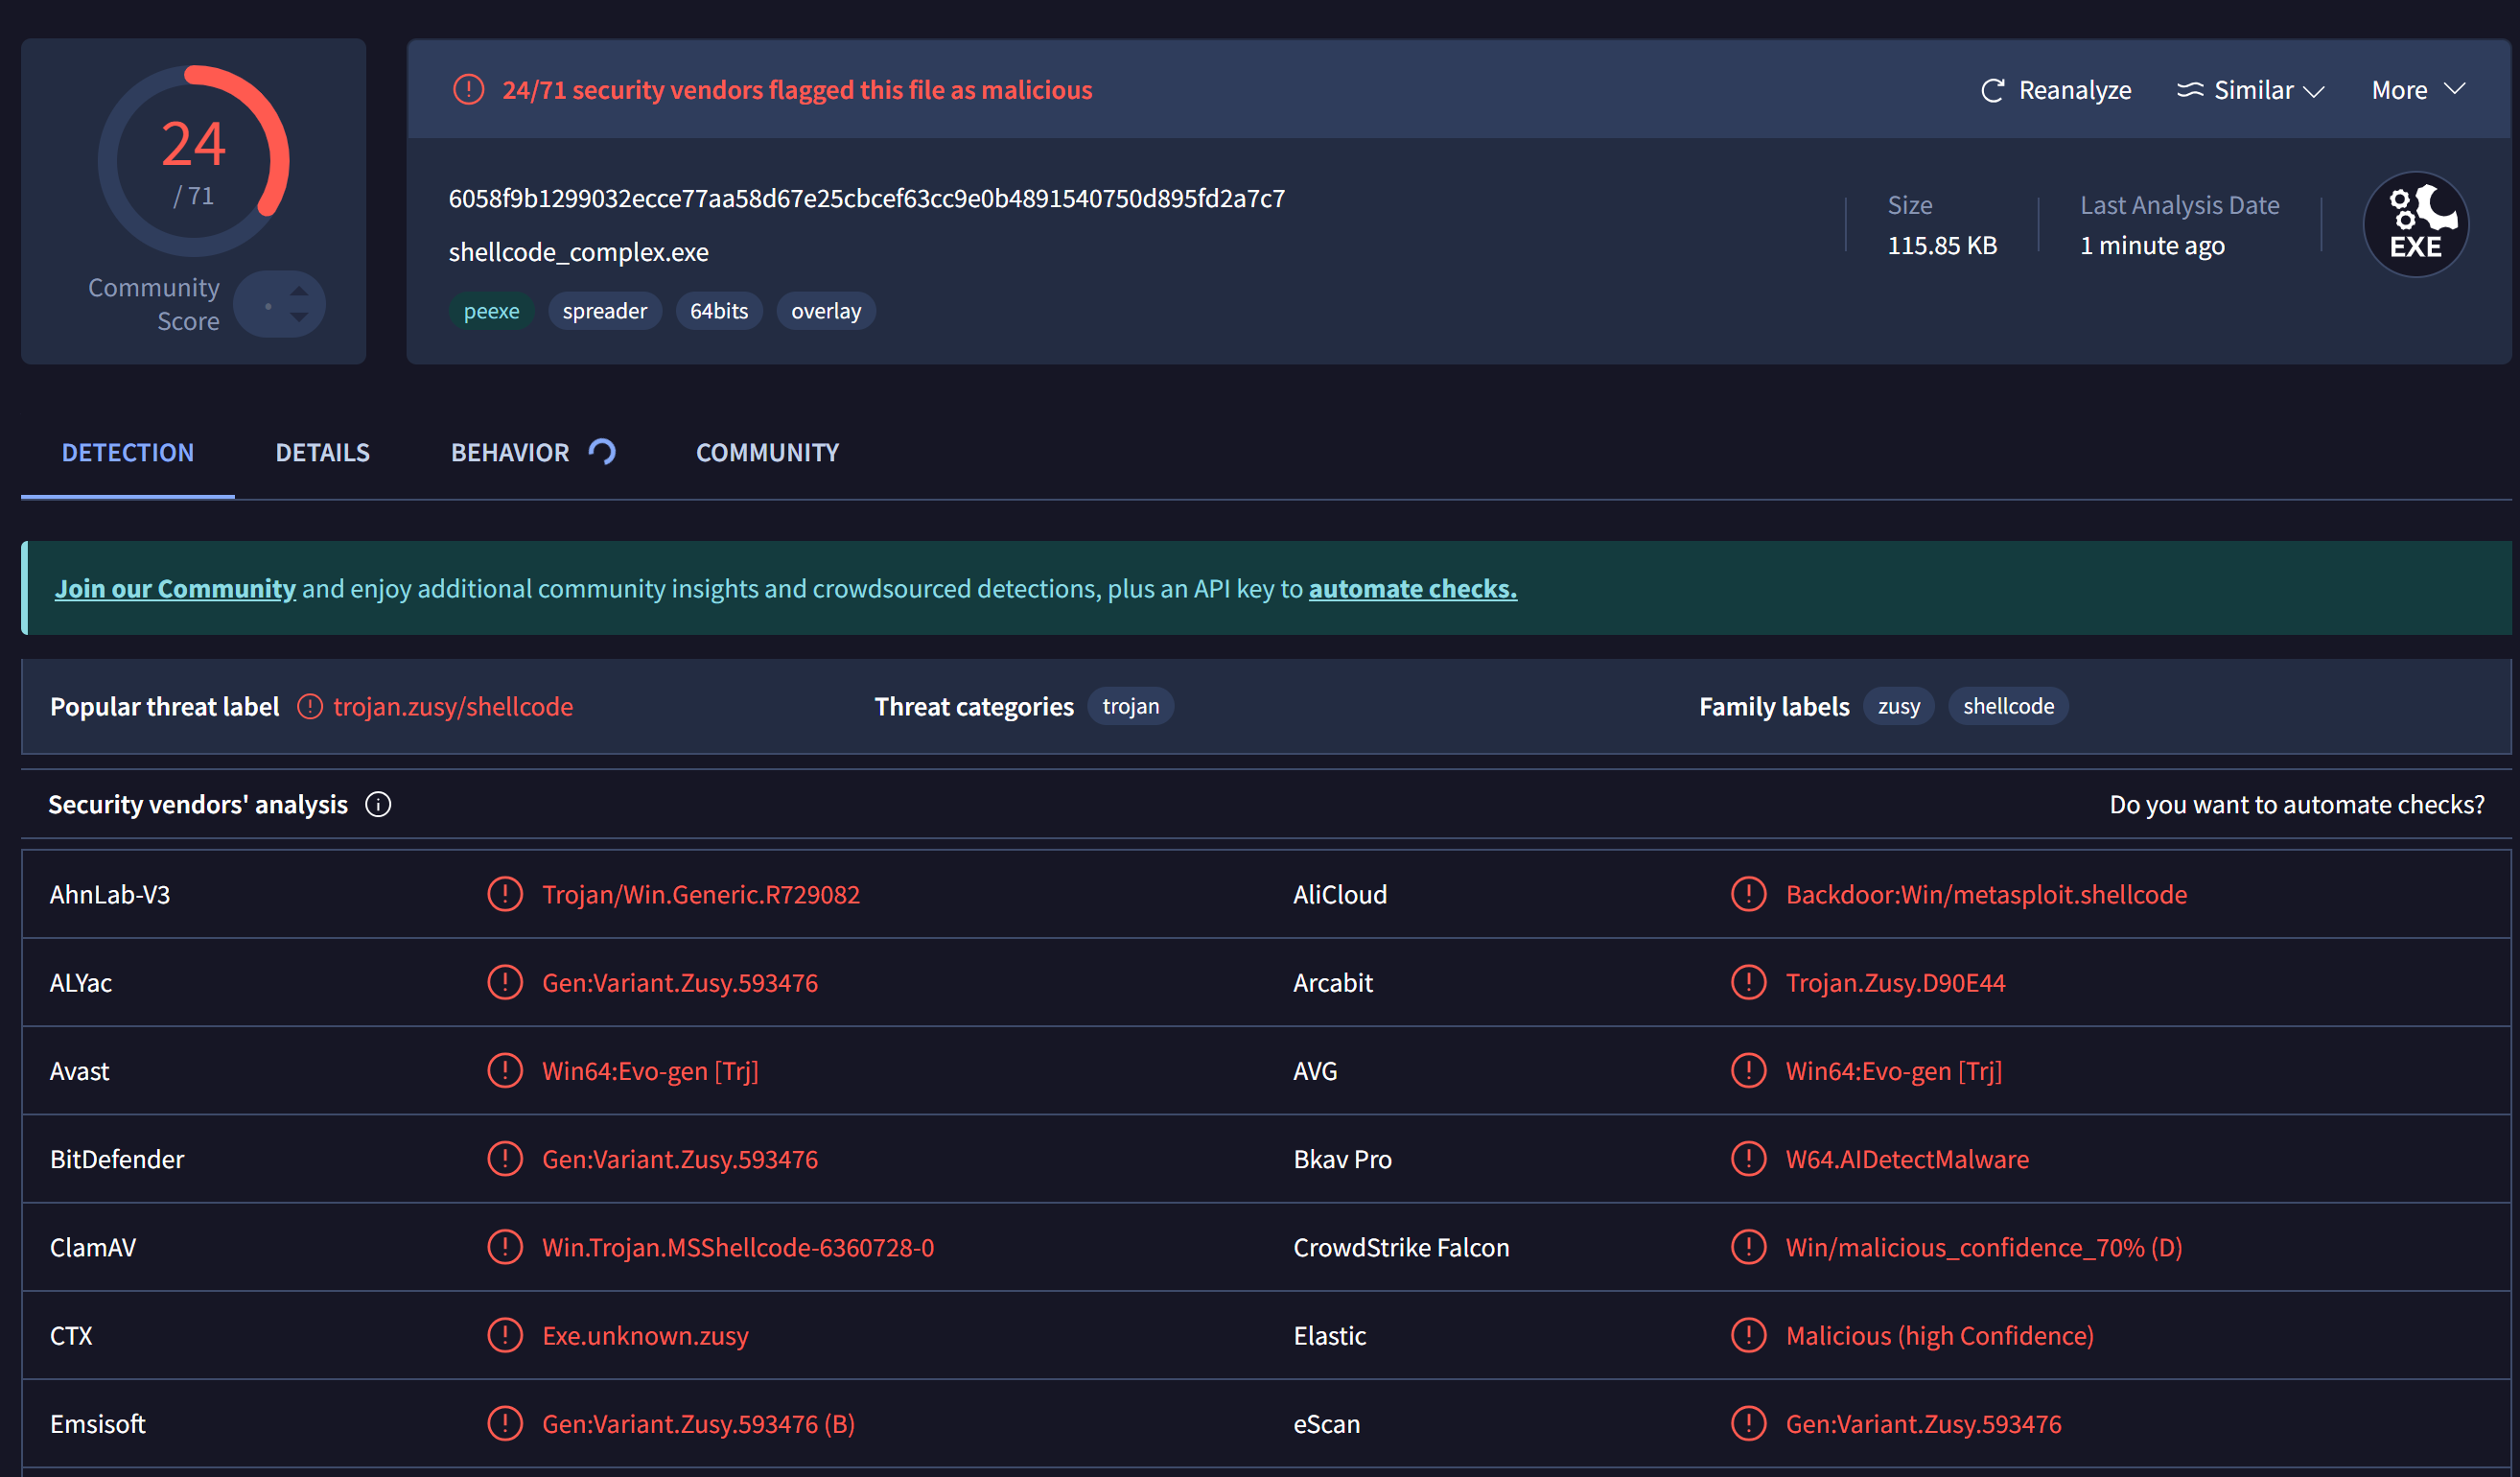
Task: Open the Community tab
Action: [767, 453]
